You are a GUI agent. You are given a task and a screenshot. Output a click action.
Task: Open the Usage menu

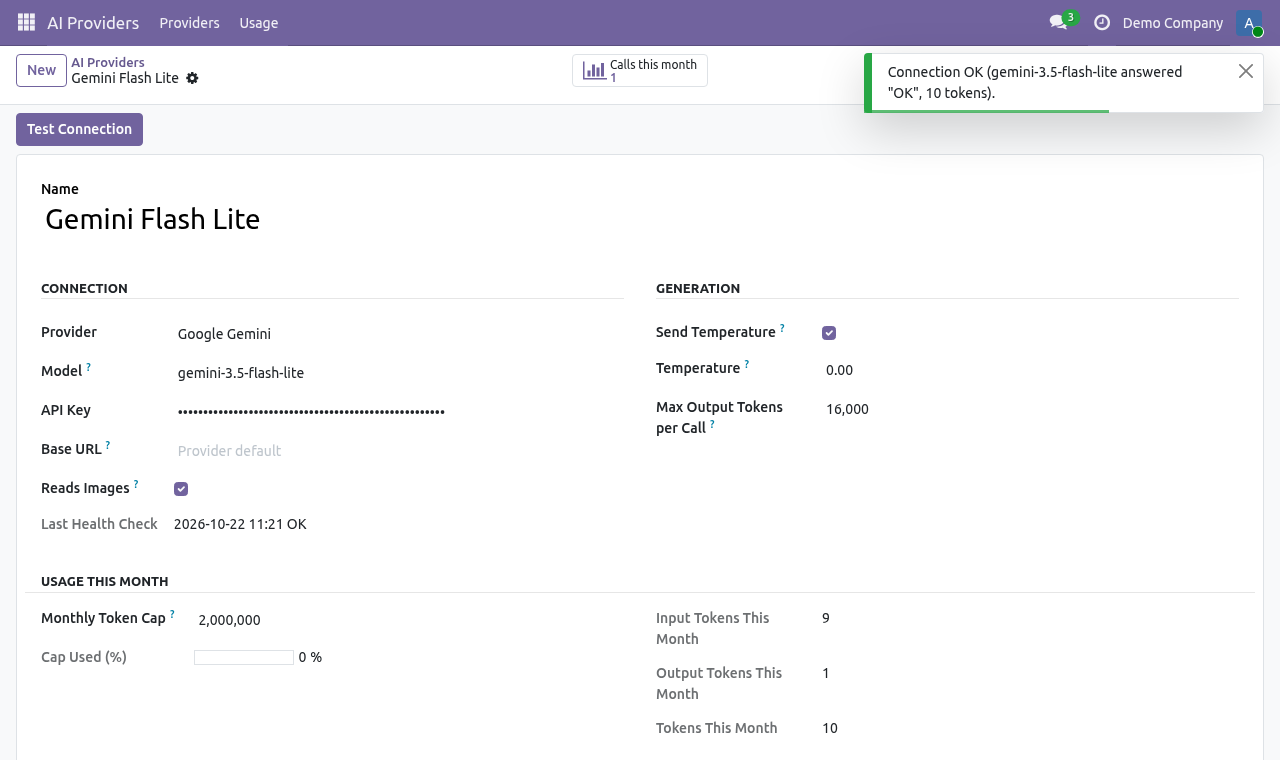tap(259, 23)
